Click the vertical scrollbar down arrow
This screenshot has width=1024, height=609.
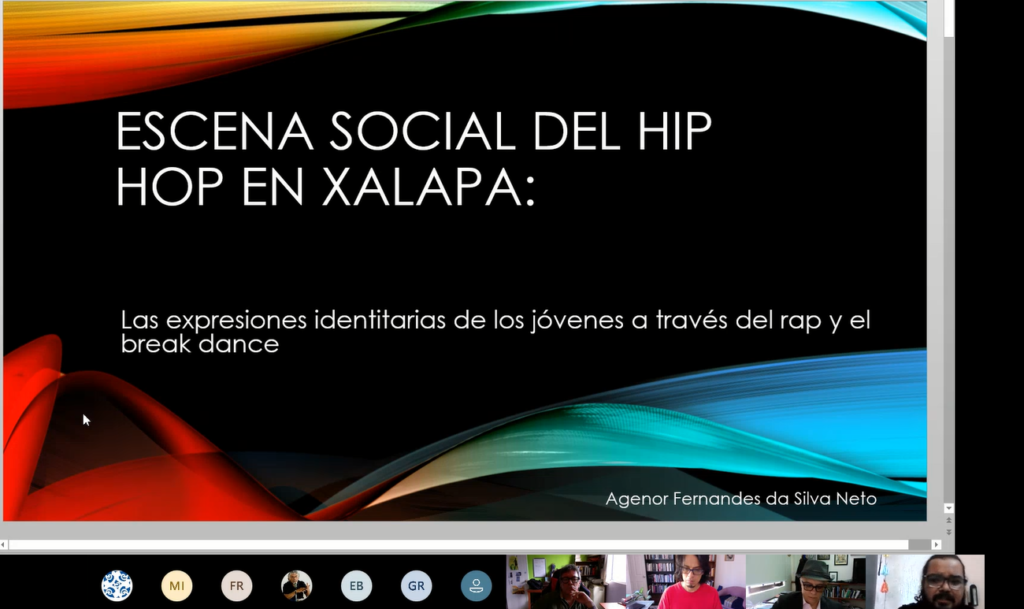(948, 508)
